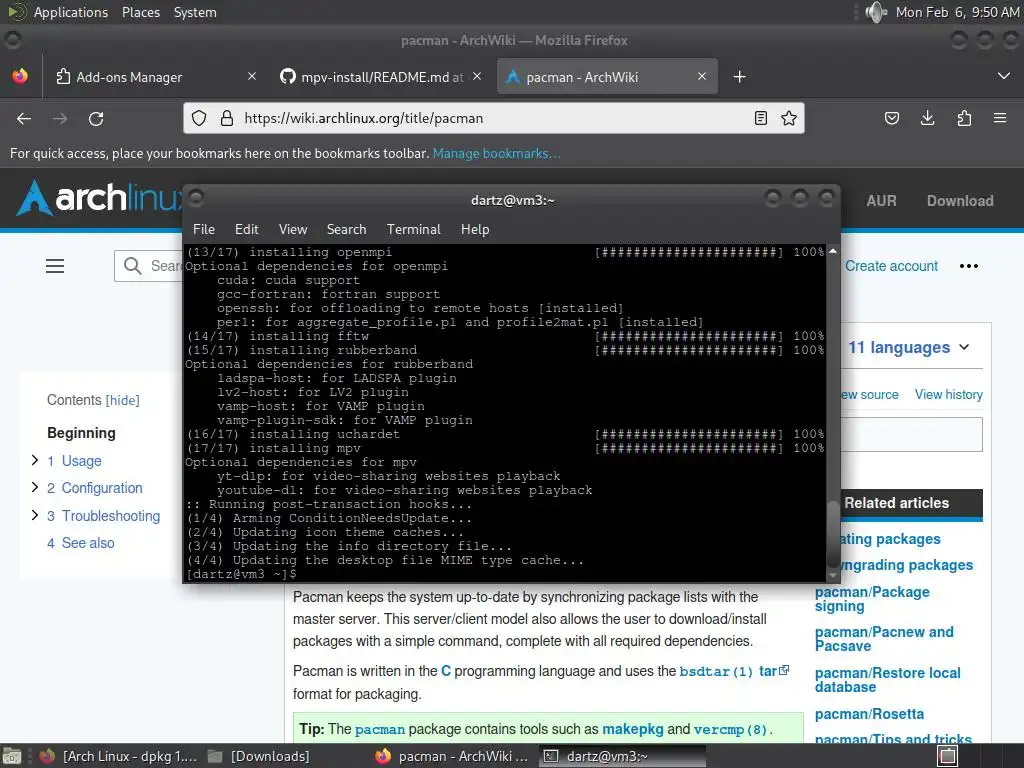Click the tracking protection shield icon
This screenshot has width=1024, height=768.
coord(199,118)
